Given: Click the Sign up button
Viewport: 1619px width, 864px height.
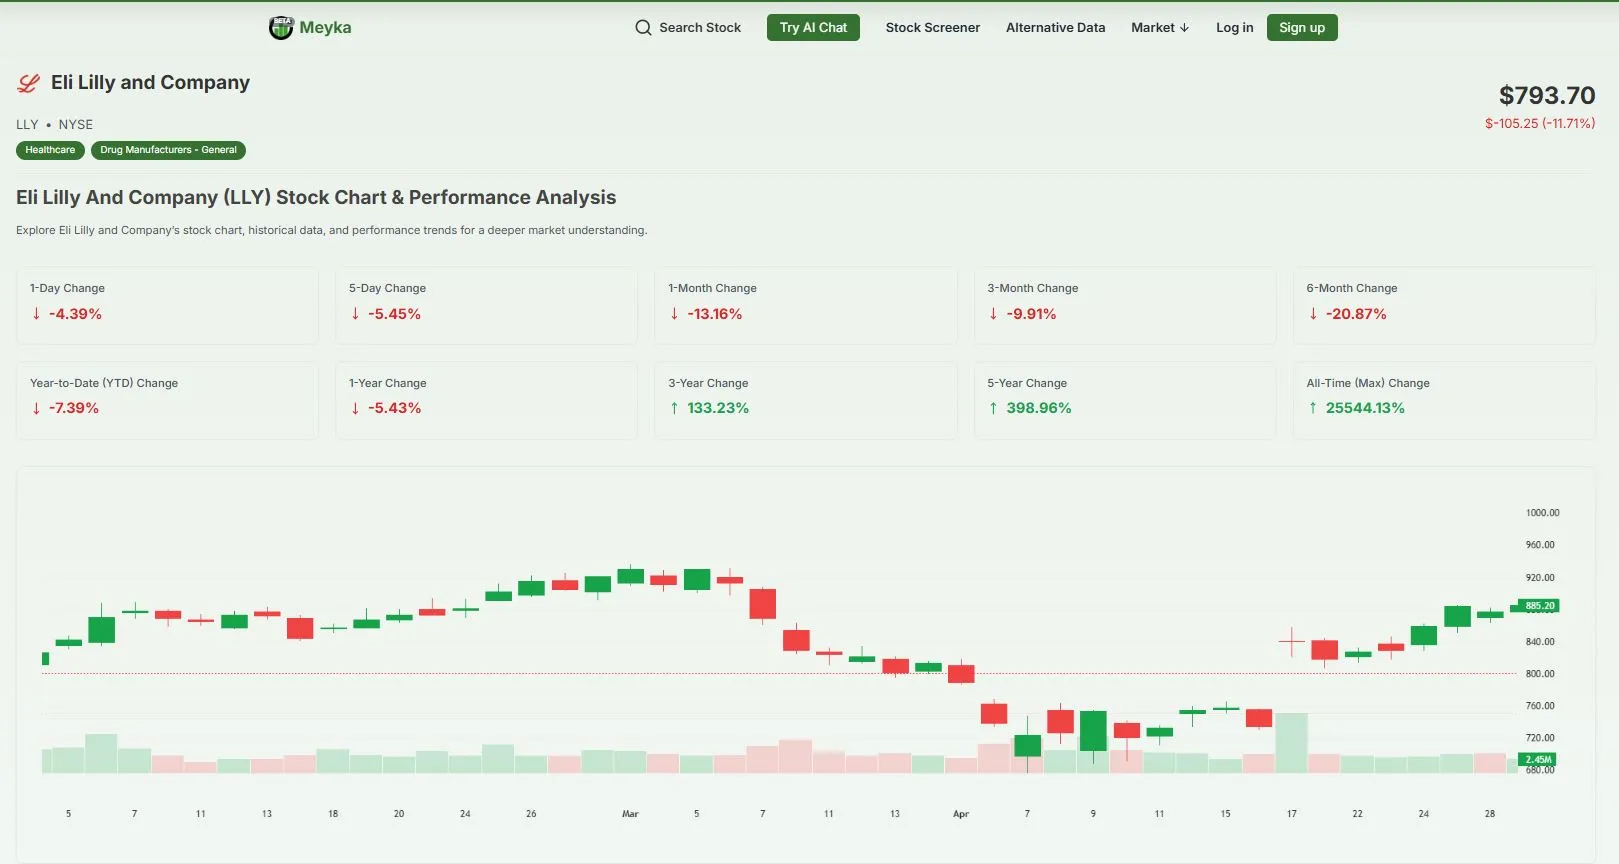Looking at the screenshot, I should (1301, 28).
